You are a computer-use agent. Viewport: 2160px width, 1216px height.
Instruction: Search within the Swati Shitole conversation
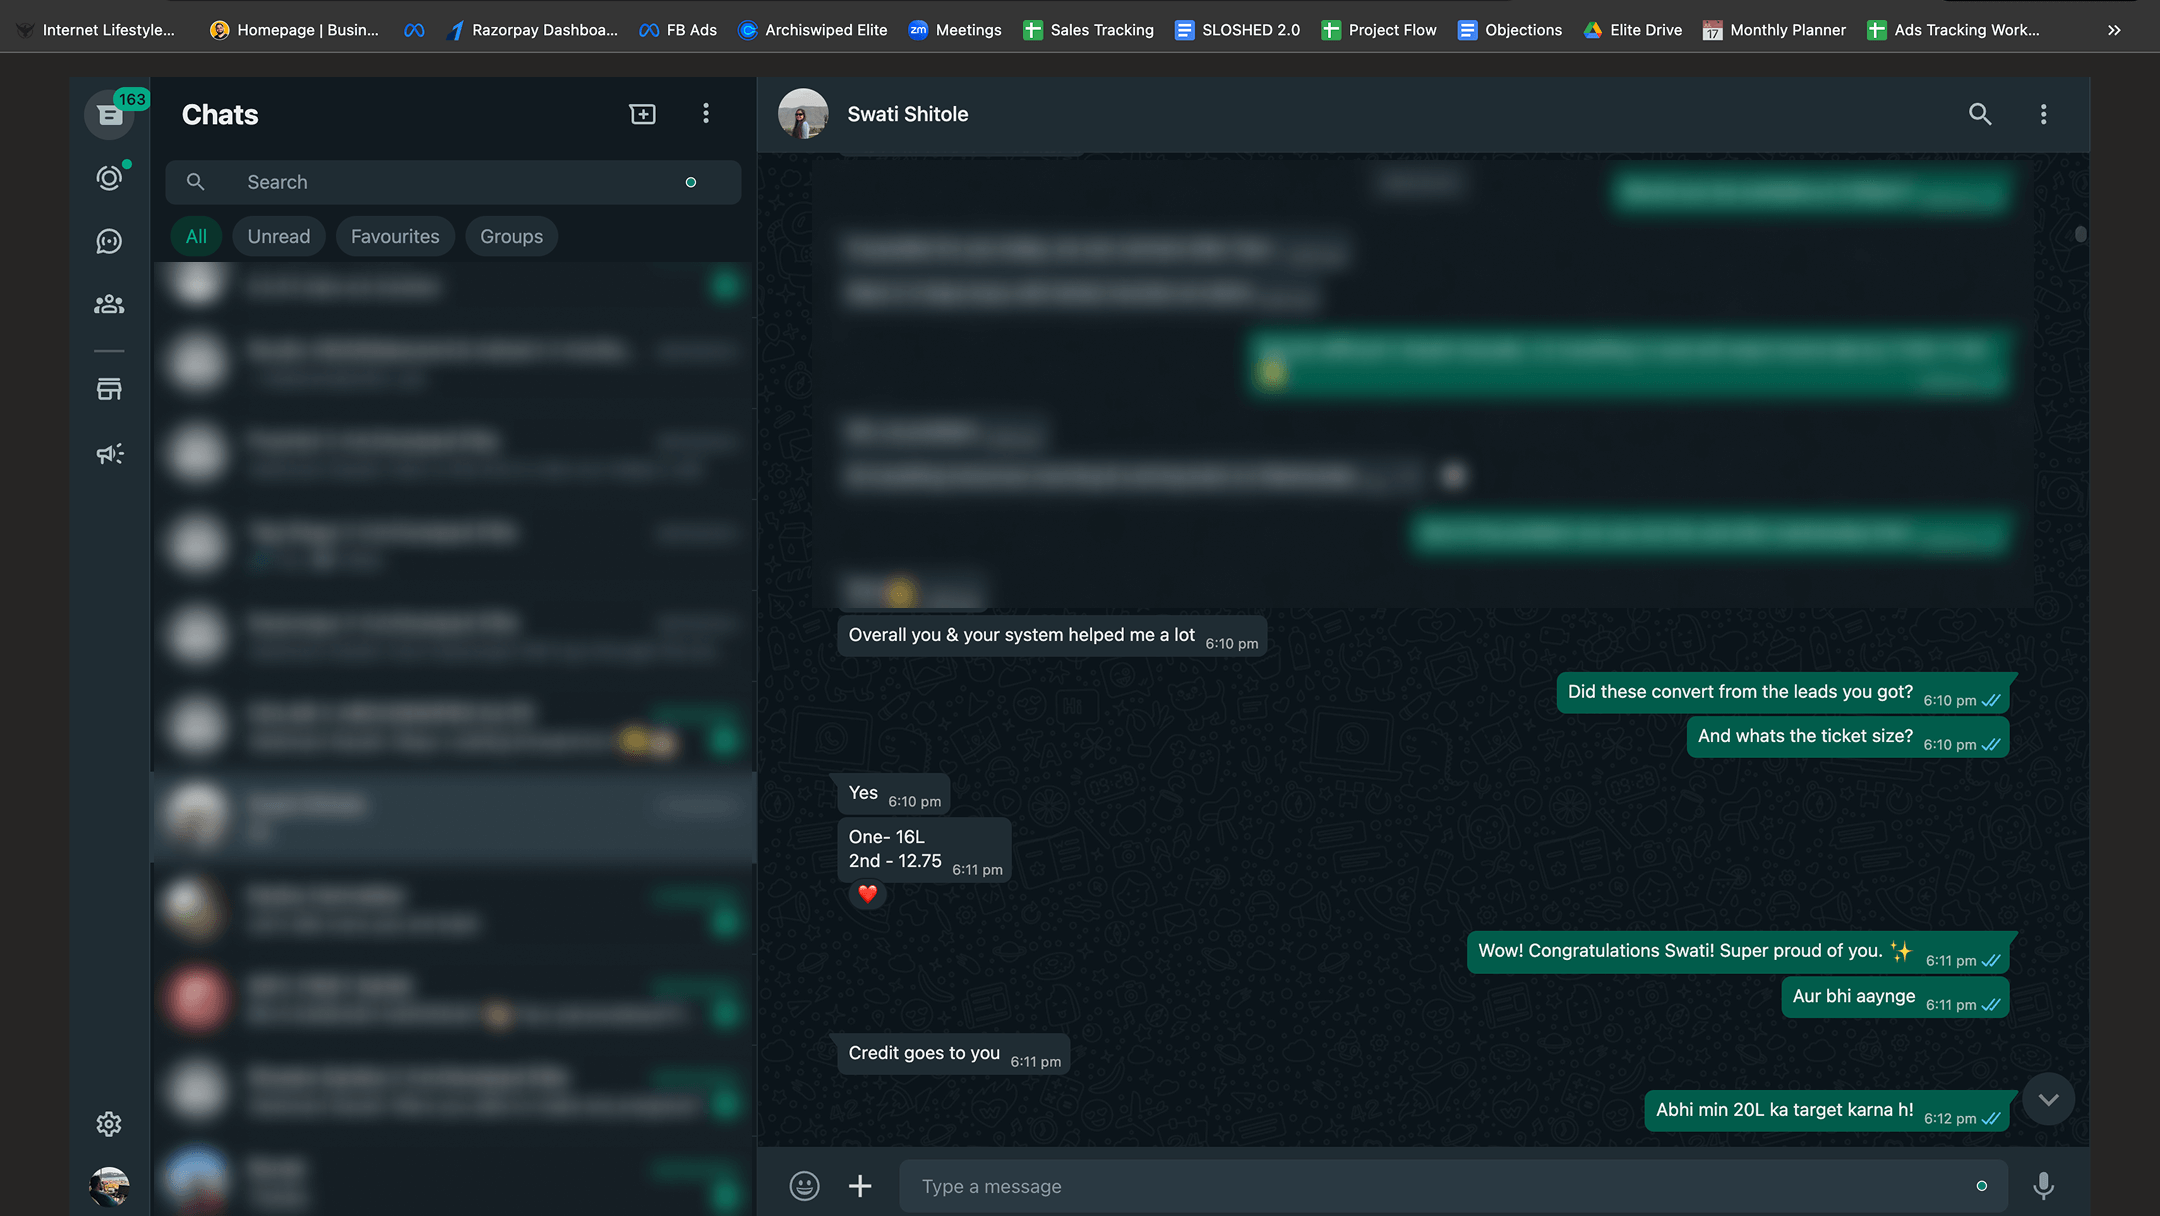[1980, 114]
